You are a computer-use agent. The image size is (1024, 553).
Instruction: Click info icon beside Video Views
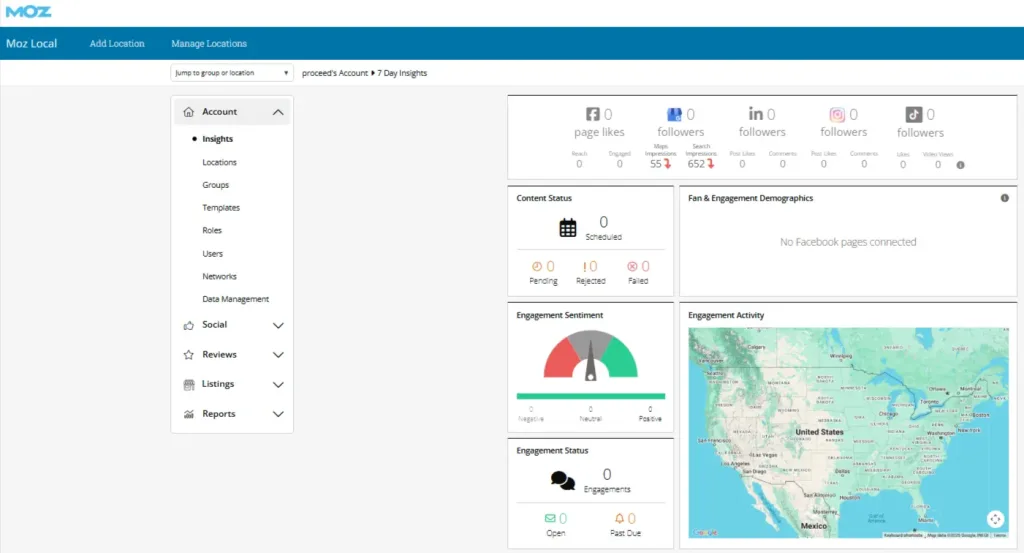coord(961,165)
